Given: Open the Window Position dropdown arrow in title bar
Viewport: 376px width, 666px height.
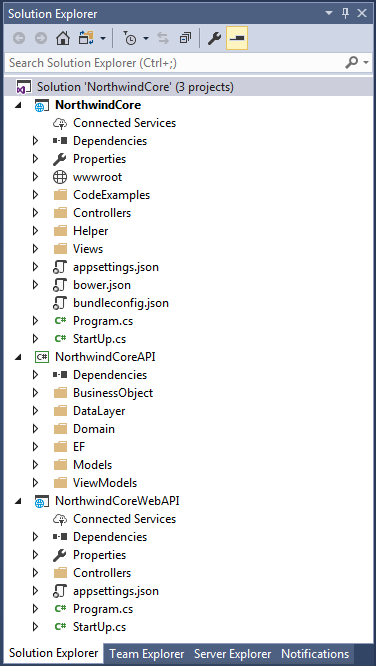Looking at the screenshot, I should point(329,14).
